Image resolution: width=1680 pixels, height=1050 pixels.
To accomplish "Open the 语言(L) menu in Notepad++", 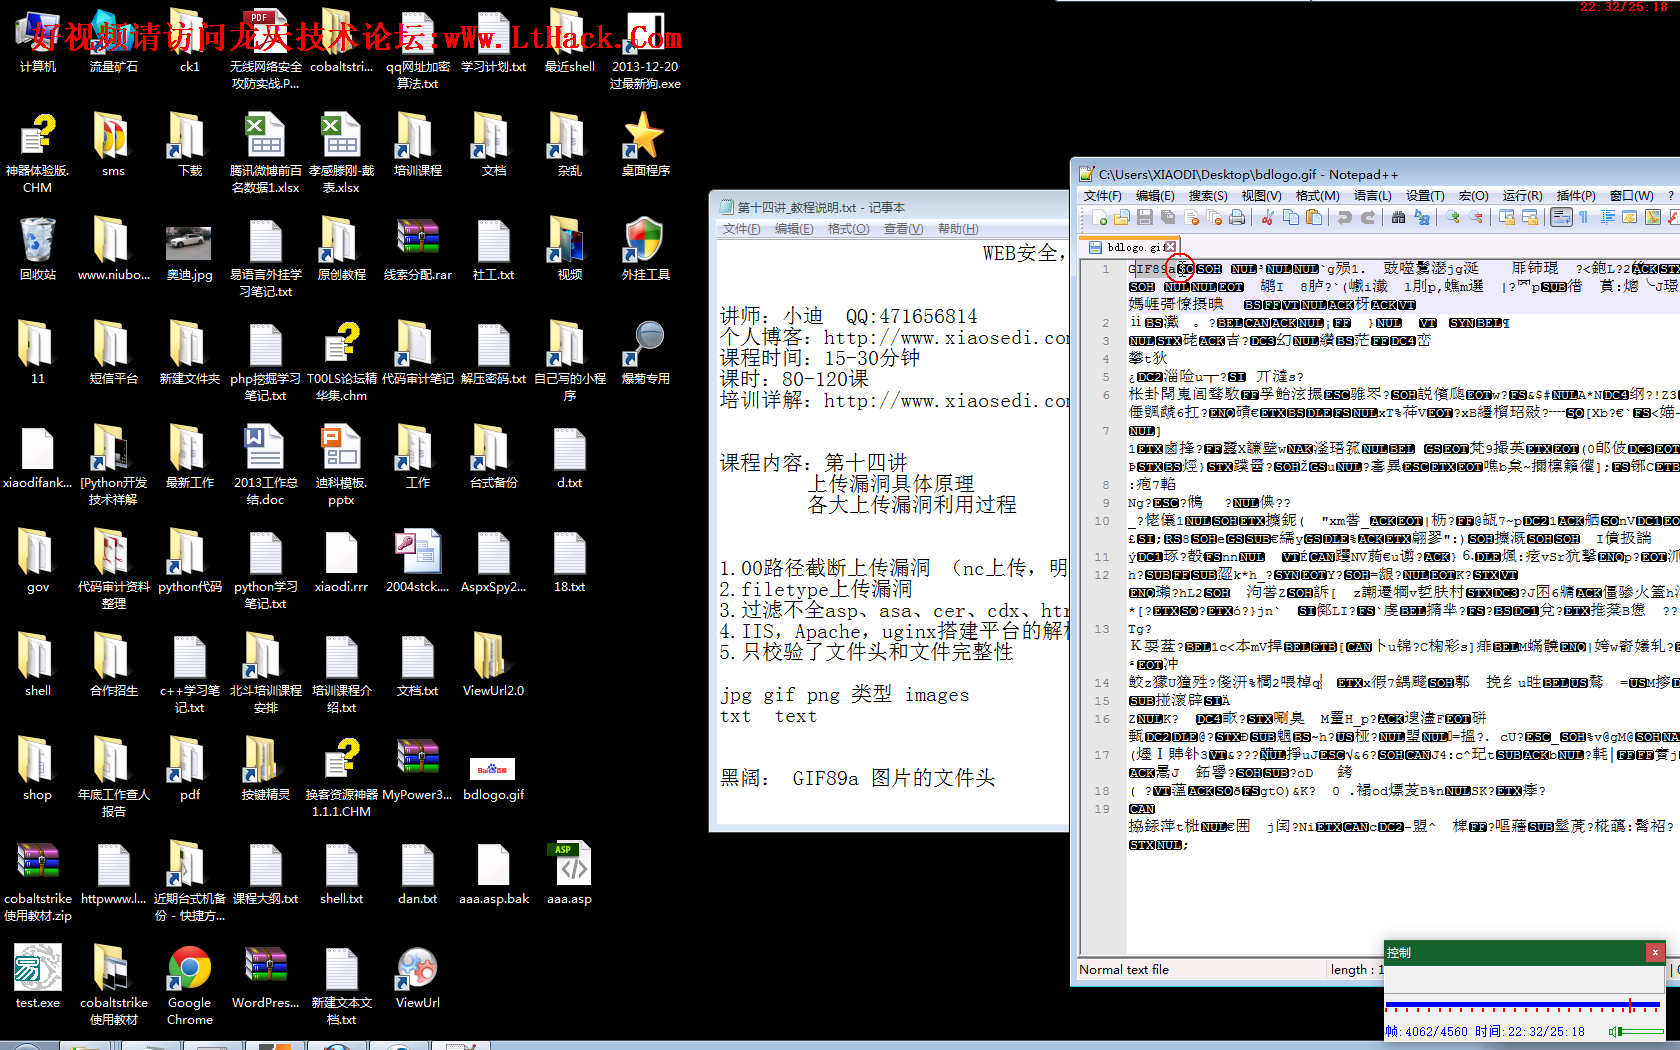I will coord(1372,196).
